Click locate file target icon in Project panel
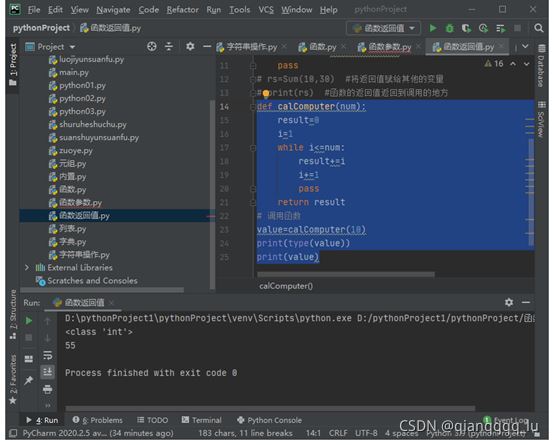Viewport: 554px width, 445px height. pyautogui.click(x=152, y=47)
